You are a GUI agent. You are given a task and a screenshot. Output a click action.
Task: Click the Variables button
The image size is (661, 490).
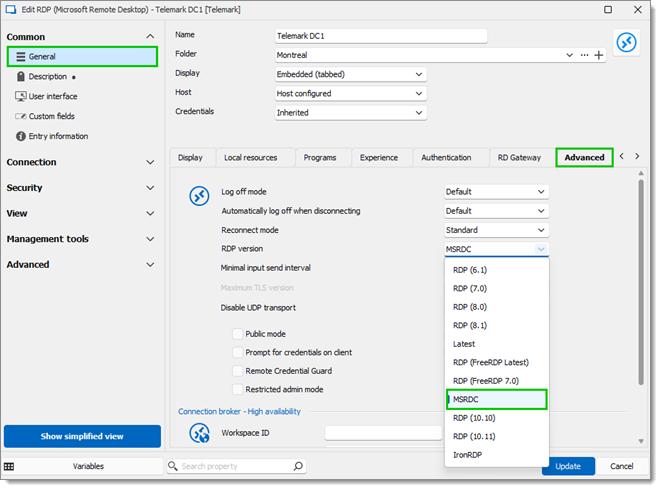[x=88, y=466]
